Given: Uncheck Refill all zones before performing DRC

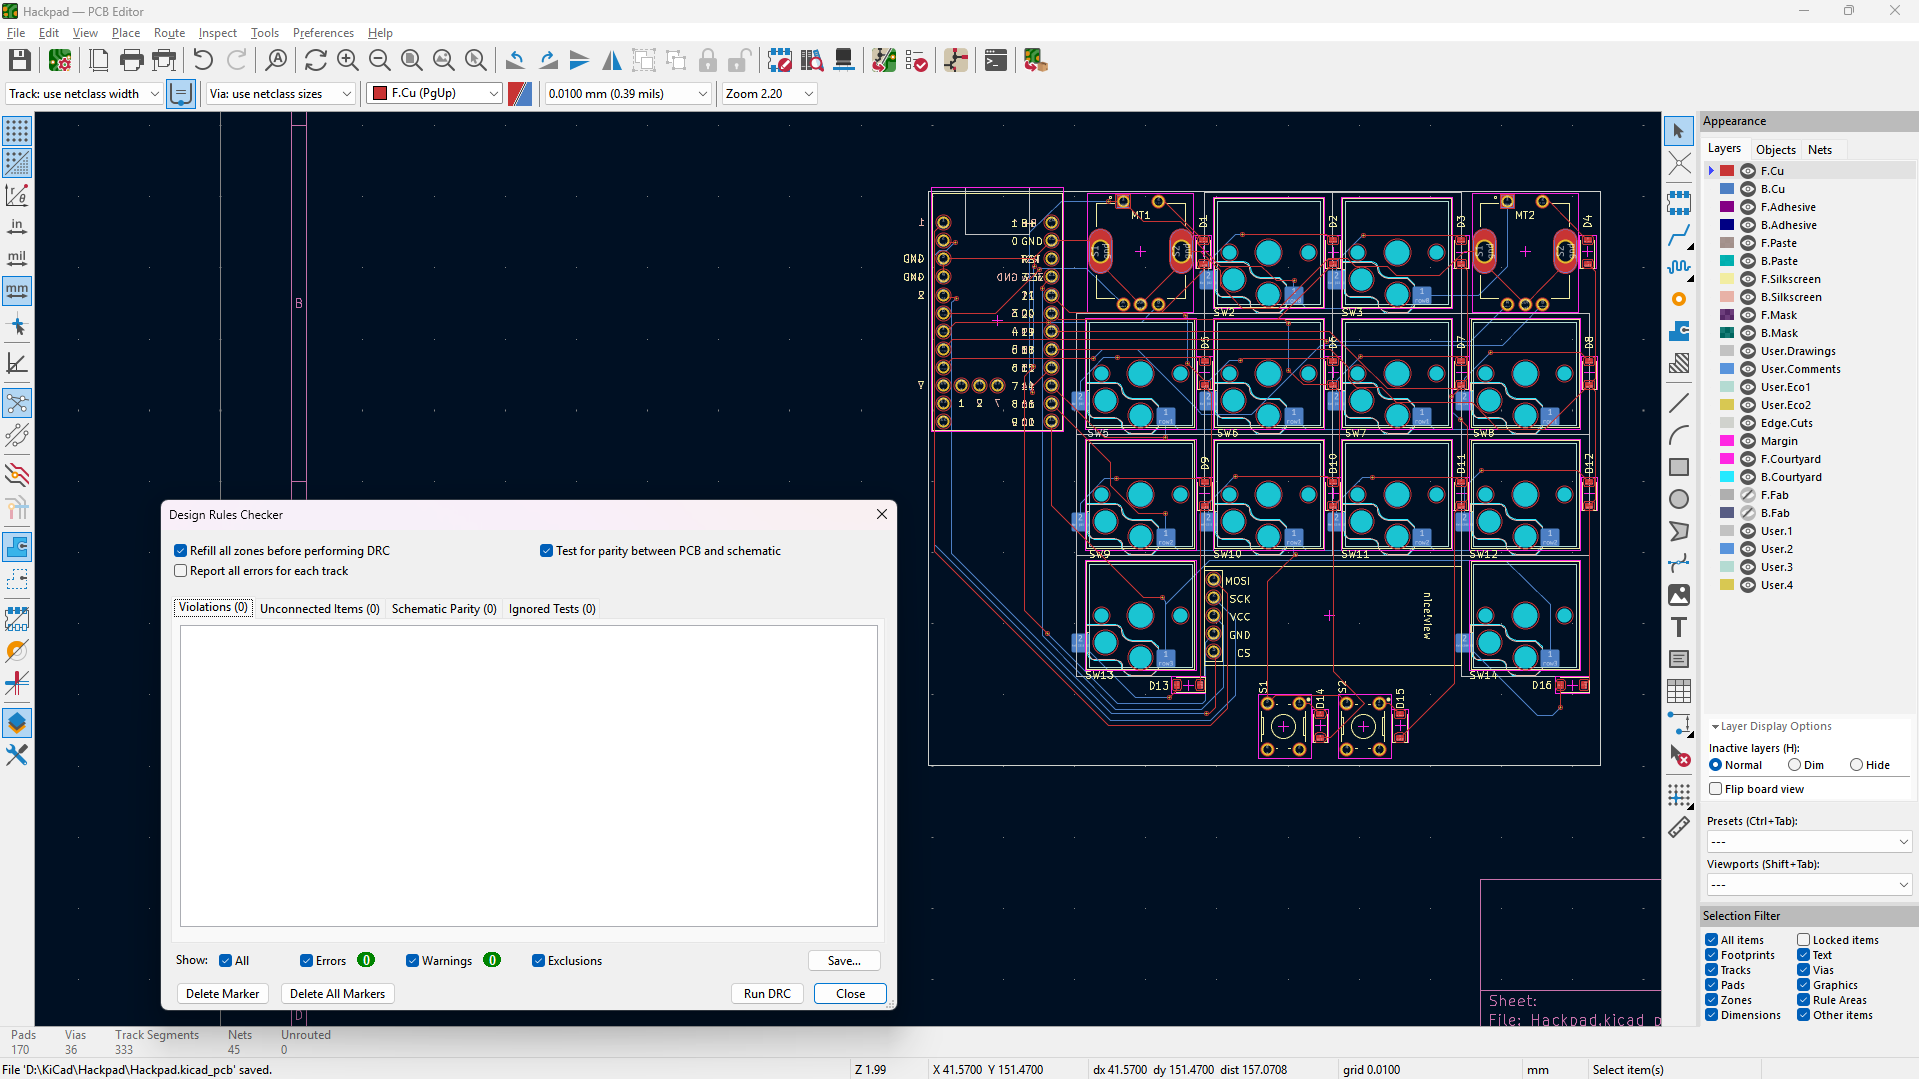Looking at the screenshot, I should (x=180, y=550).
